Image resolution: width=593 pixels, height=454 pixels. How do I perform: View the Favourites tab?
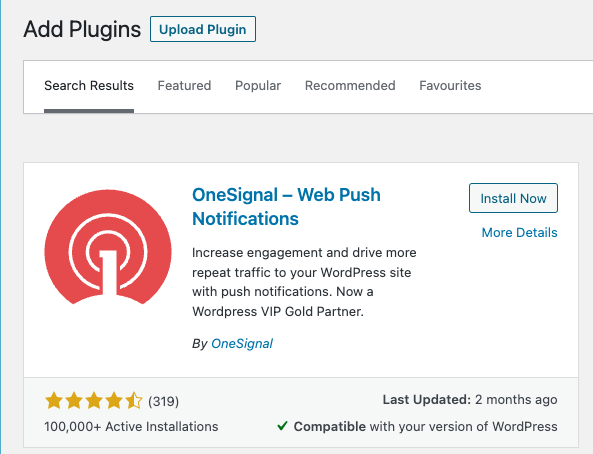click(450, 86)
